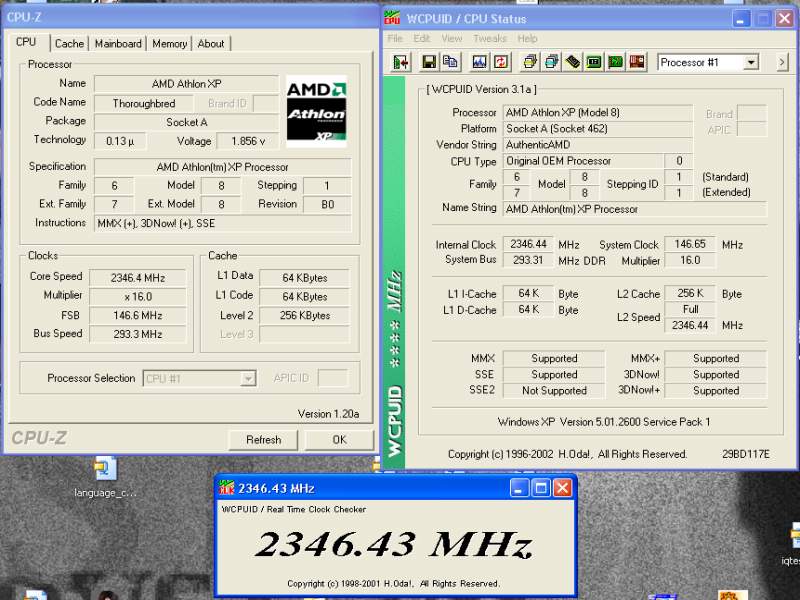Open the Help menu in WCPUID
Screen dimensions: 800x600
point(527,38)
